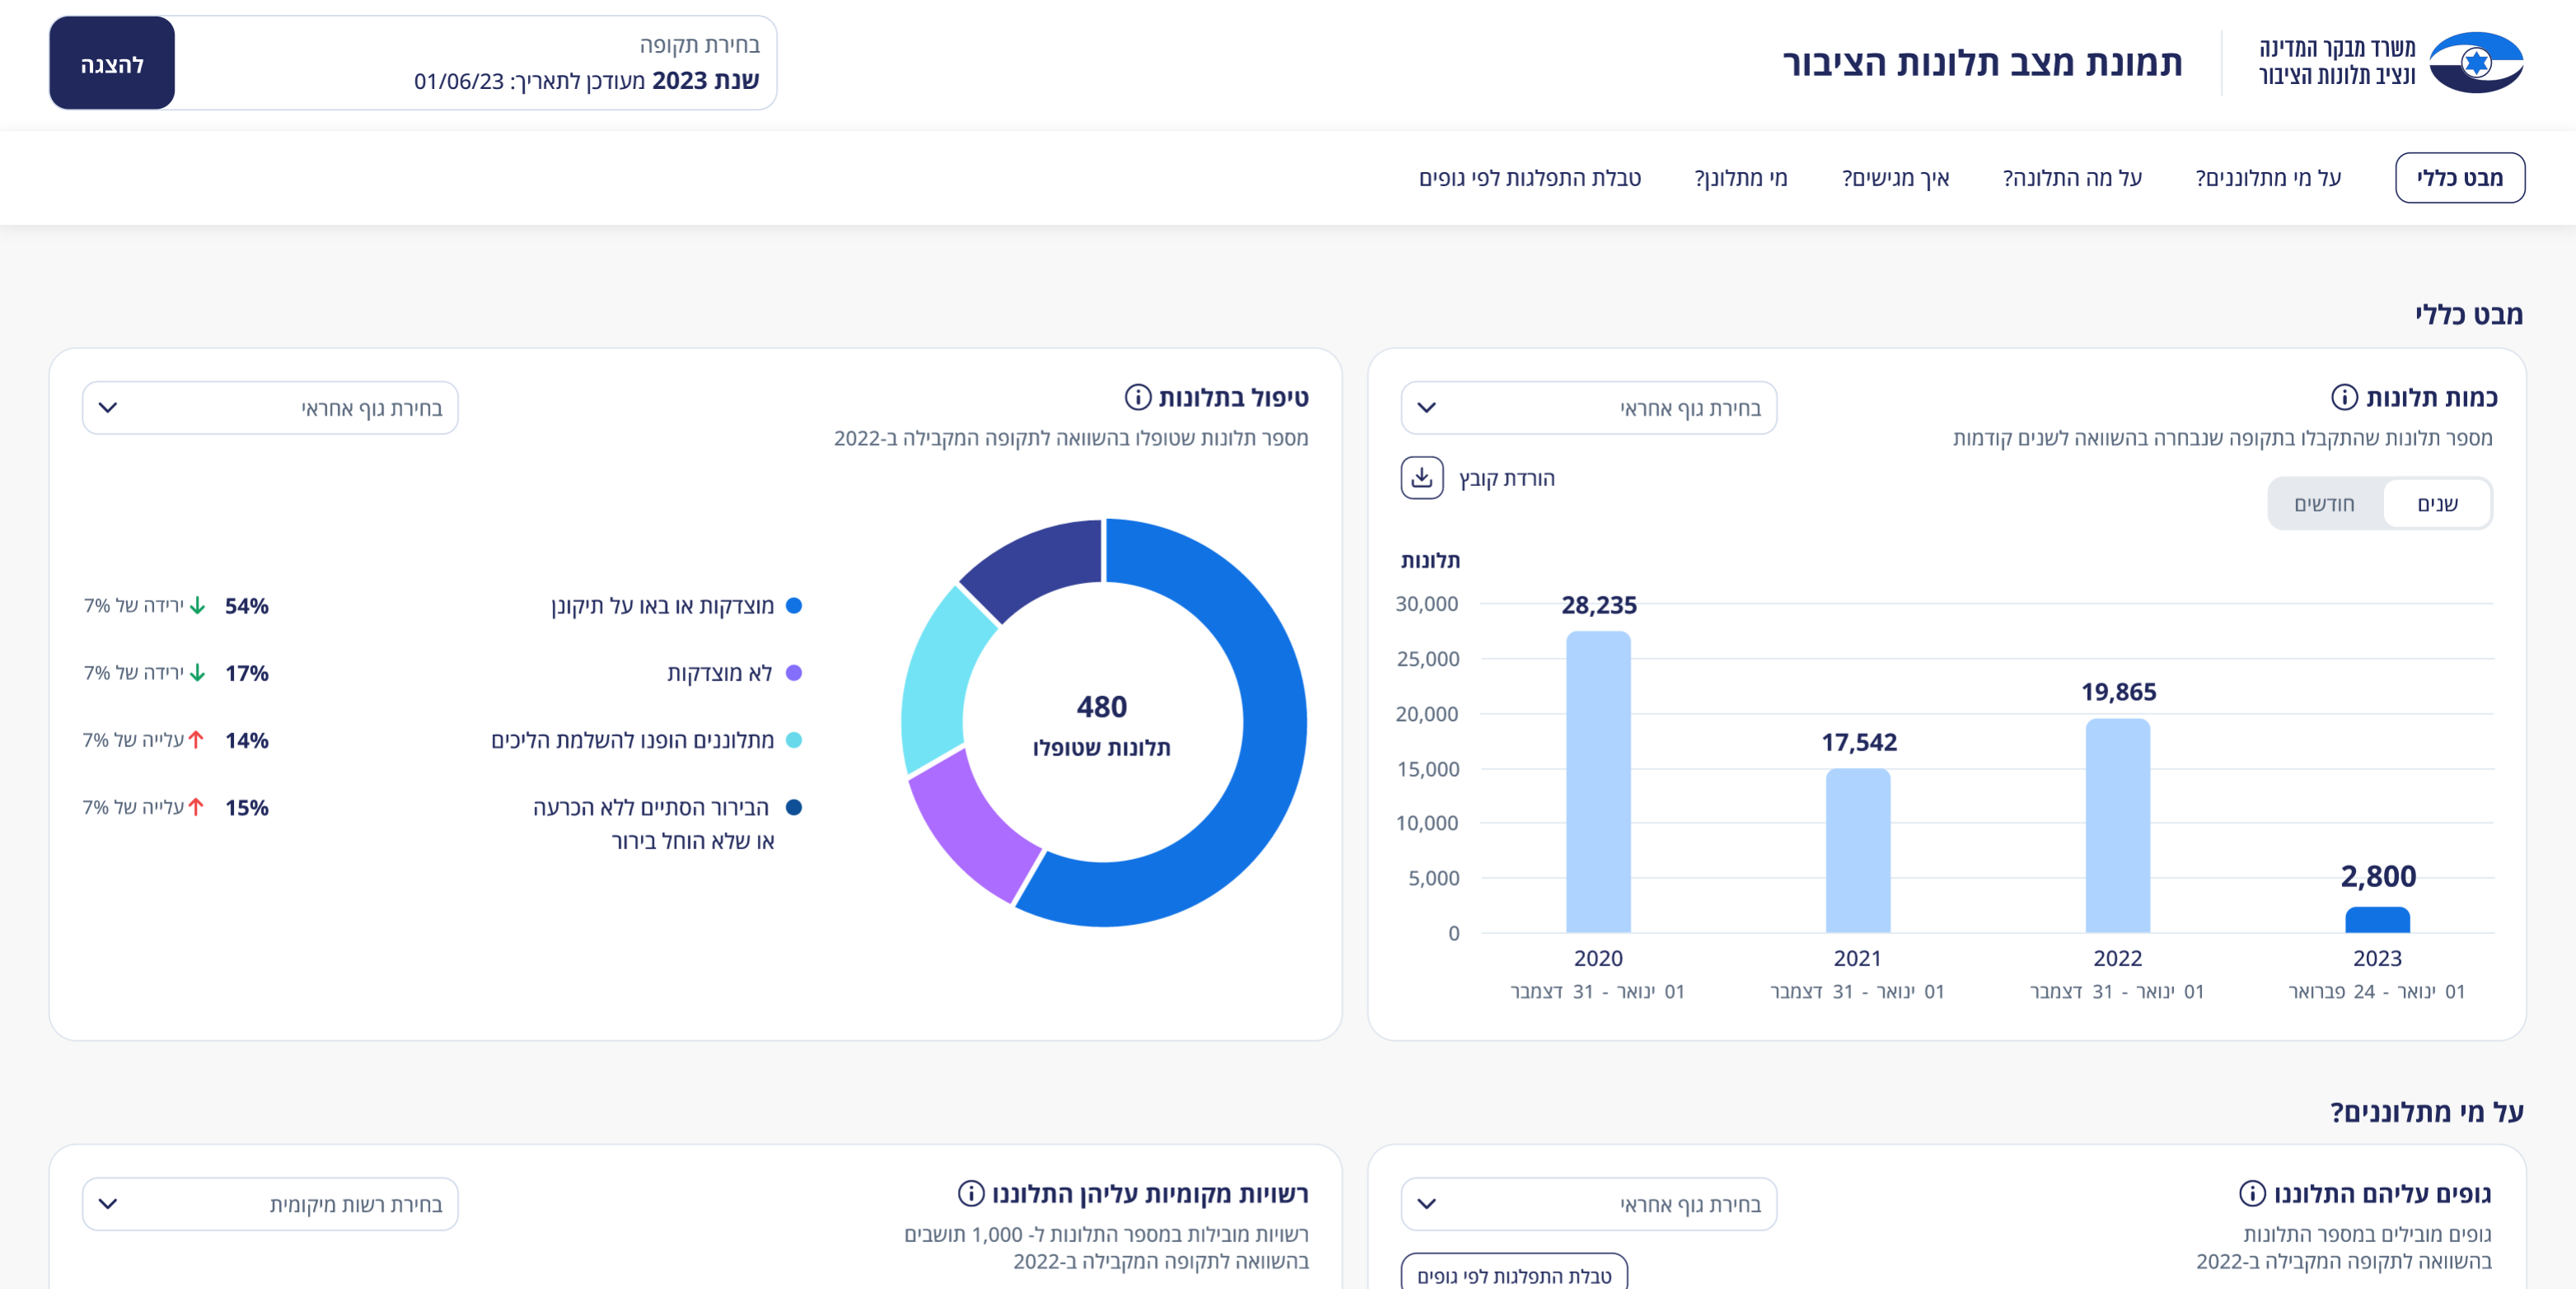The height and width of the screenshot is (1289, 2576).
Task: Click the להצגה button
Action: pyautogui.click(x=111, y=63)
